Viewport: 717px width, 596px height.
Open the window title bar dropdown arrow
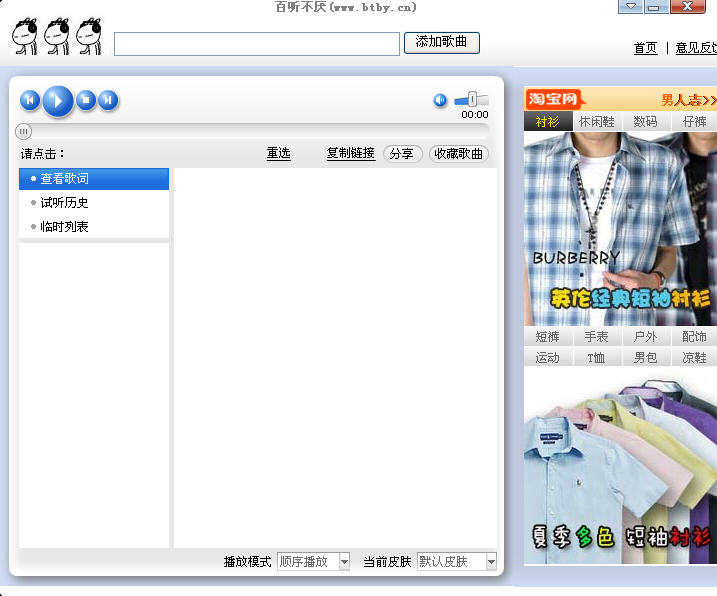pyautogui.click(x=629, y=7)
